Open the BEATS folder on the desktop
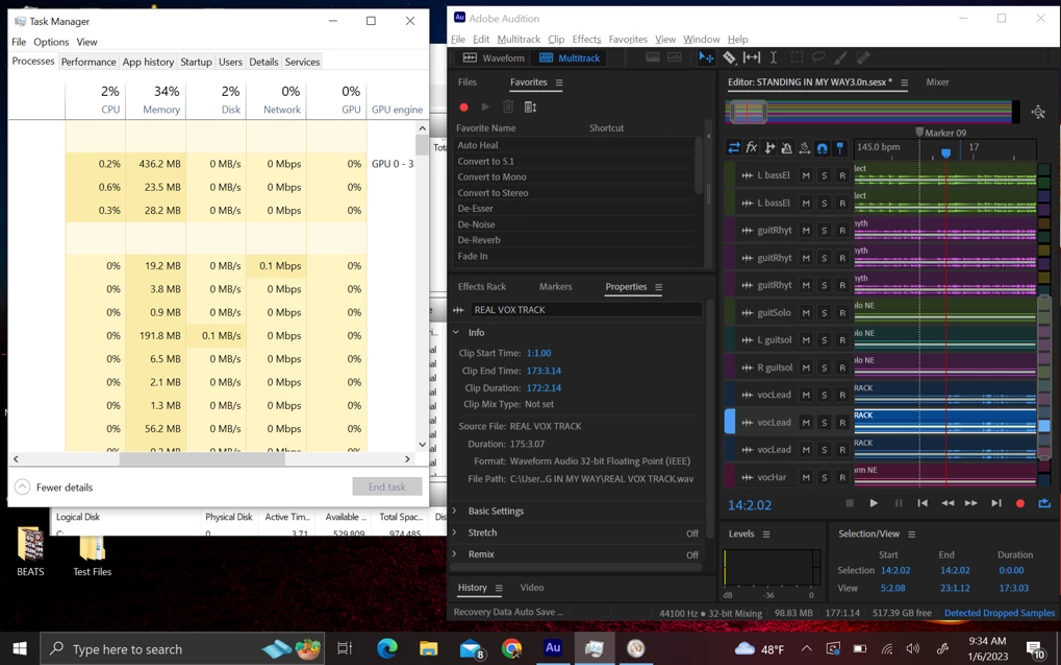This screenshot has height=665, width=1061. (x=30, y=551)
